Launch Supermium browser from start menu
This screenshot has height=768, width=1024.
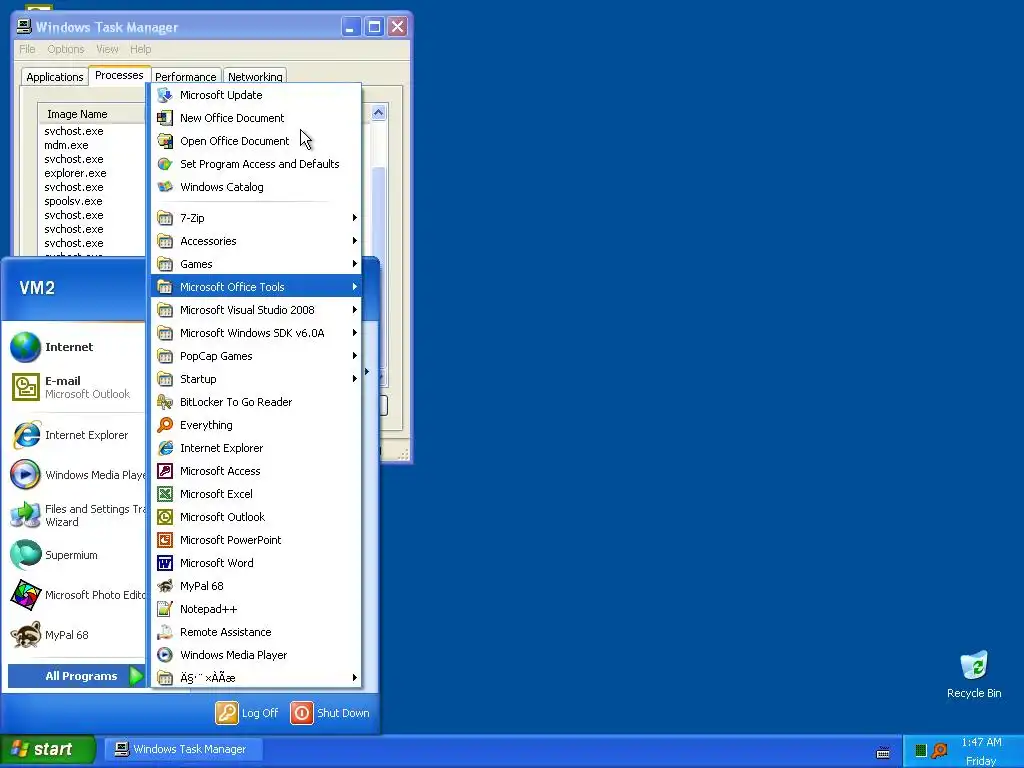[76, 555]
